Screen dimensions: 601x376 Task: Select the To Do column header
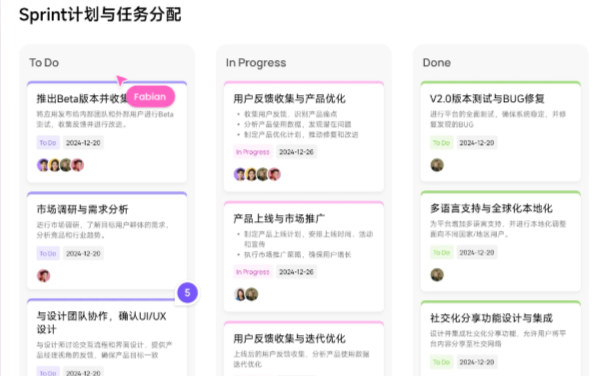click(x=44, y=62)
